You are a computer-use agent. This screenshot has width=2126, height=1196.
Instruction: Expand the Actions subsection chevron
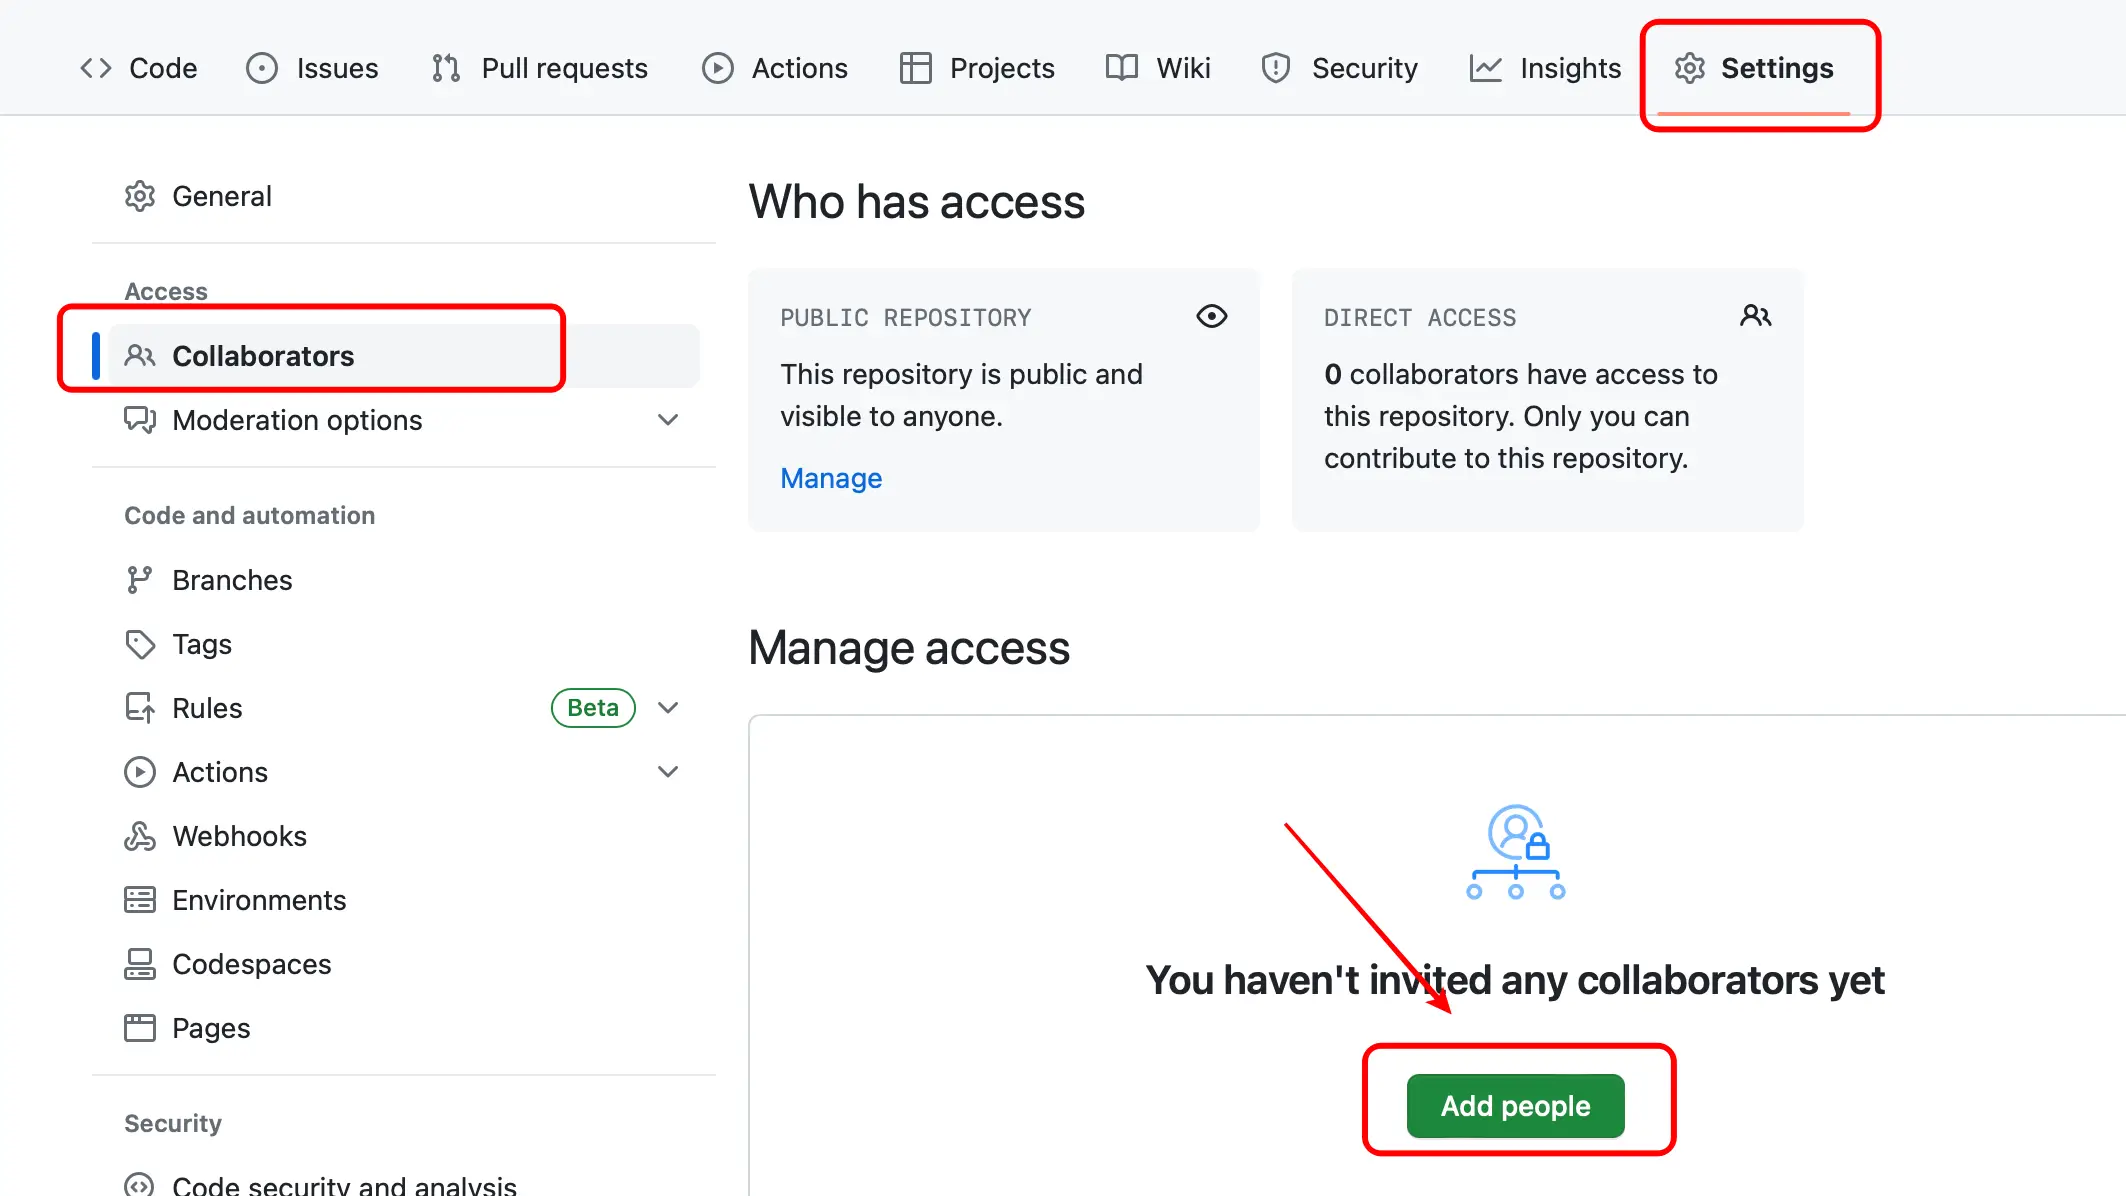coord(667,771)
